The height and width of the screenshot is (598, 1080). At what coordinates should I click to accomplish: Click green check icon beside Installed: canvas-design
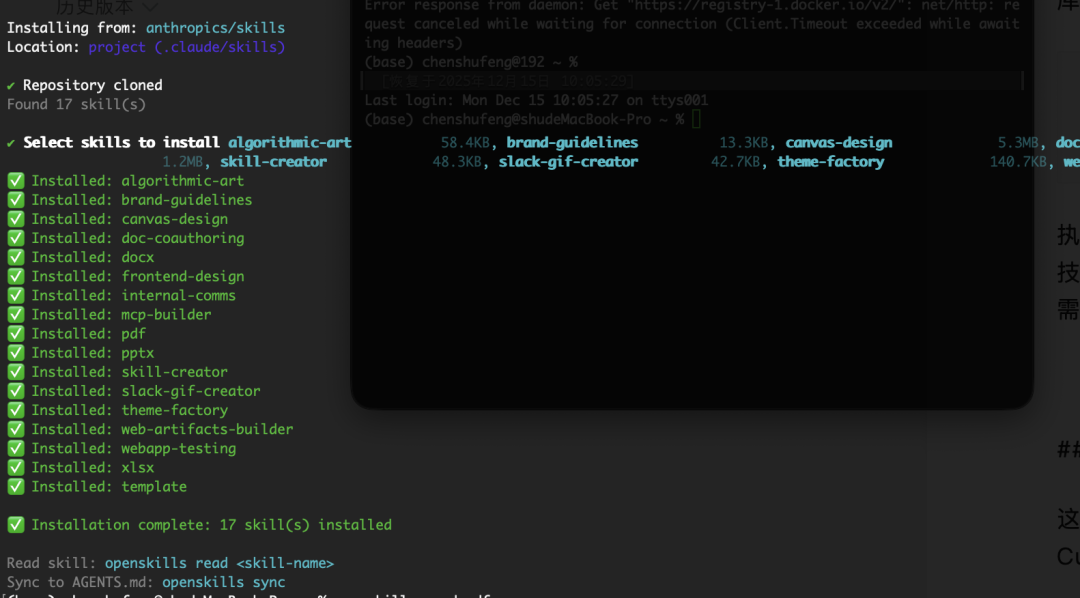click(15, 219)
